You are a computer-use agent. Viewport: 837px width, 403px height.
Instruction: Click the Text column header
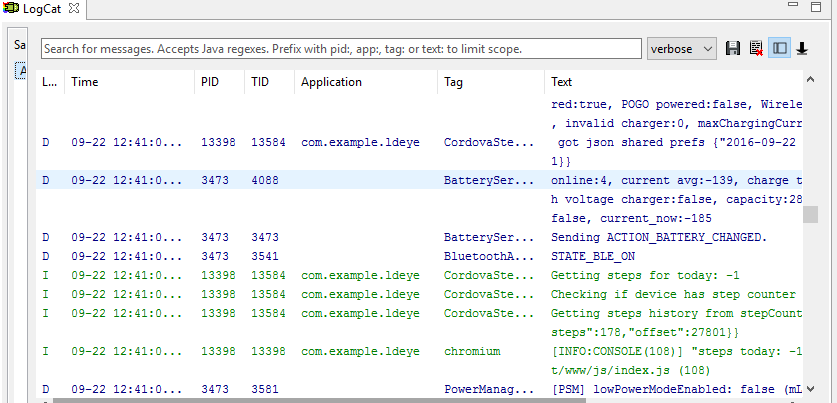coord(674,82)
